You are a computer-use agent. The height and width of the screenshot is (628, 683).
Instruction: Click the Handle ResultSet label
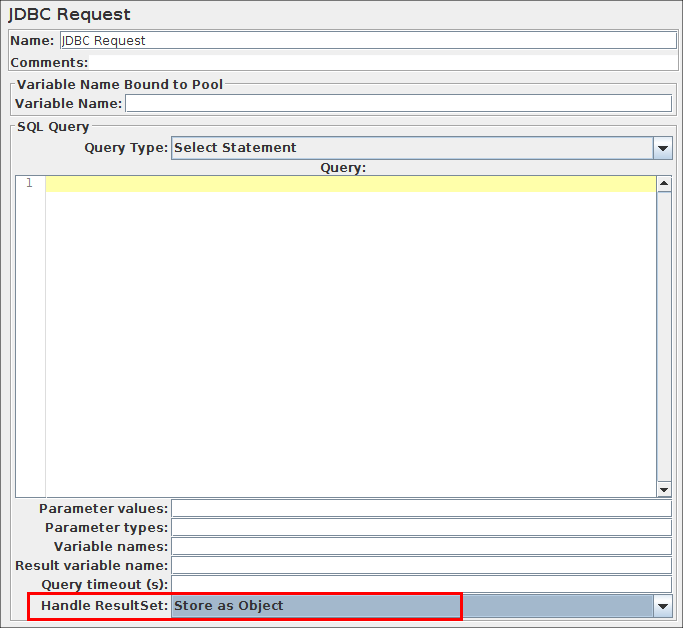[x=103, y=606]
